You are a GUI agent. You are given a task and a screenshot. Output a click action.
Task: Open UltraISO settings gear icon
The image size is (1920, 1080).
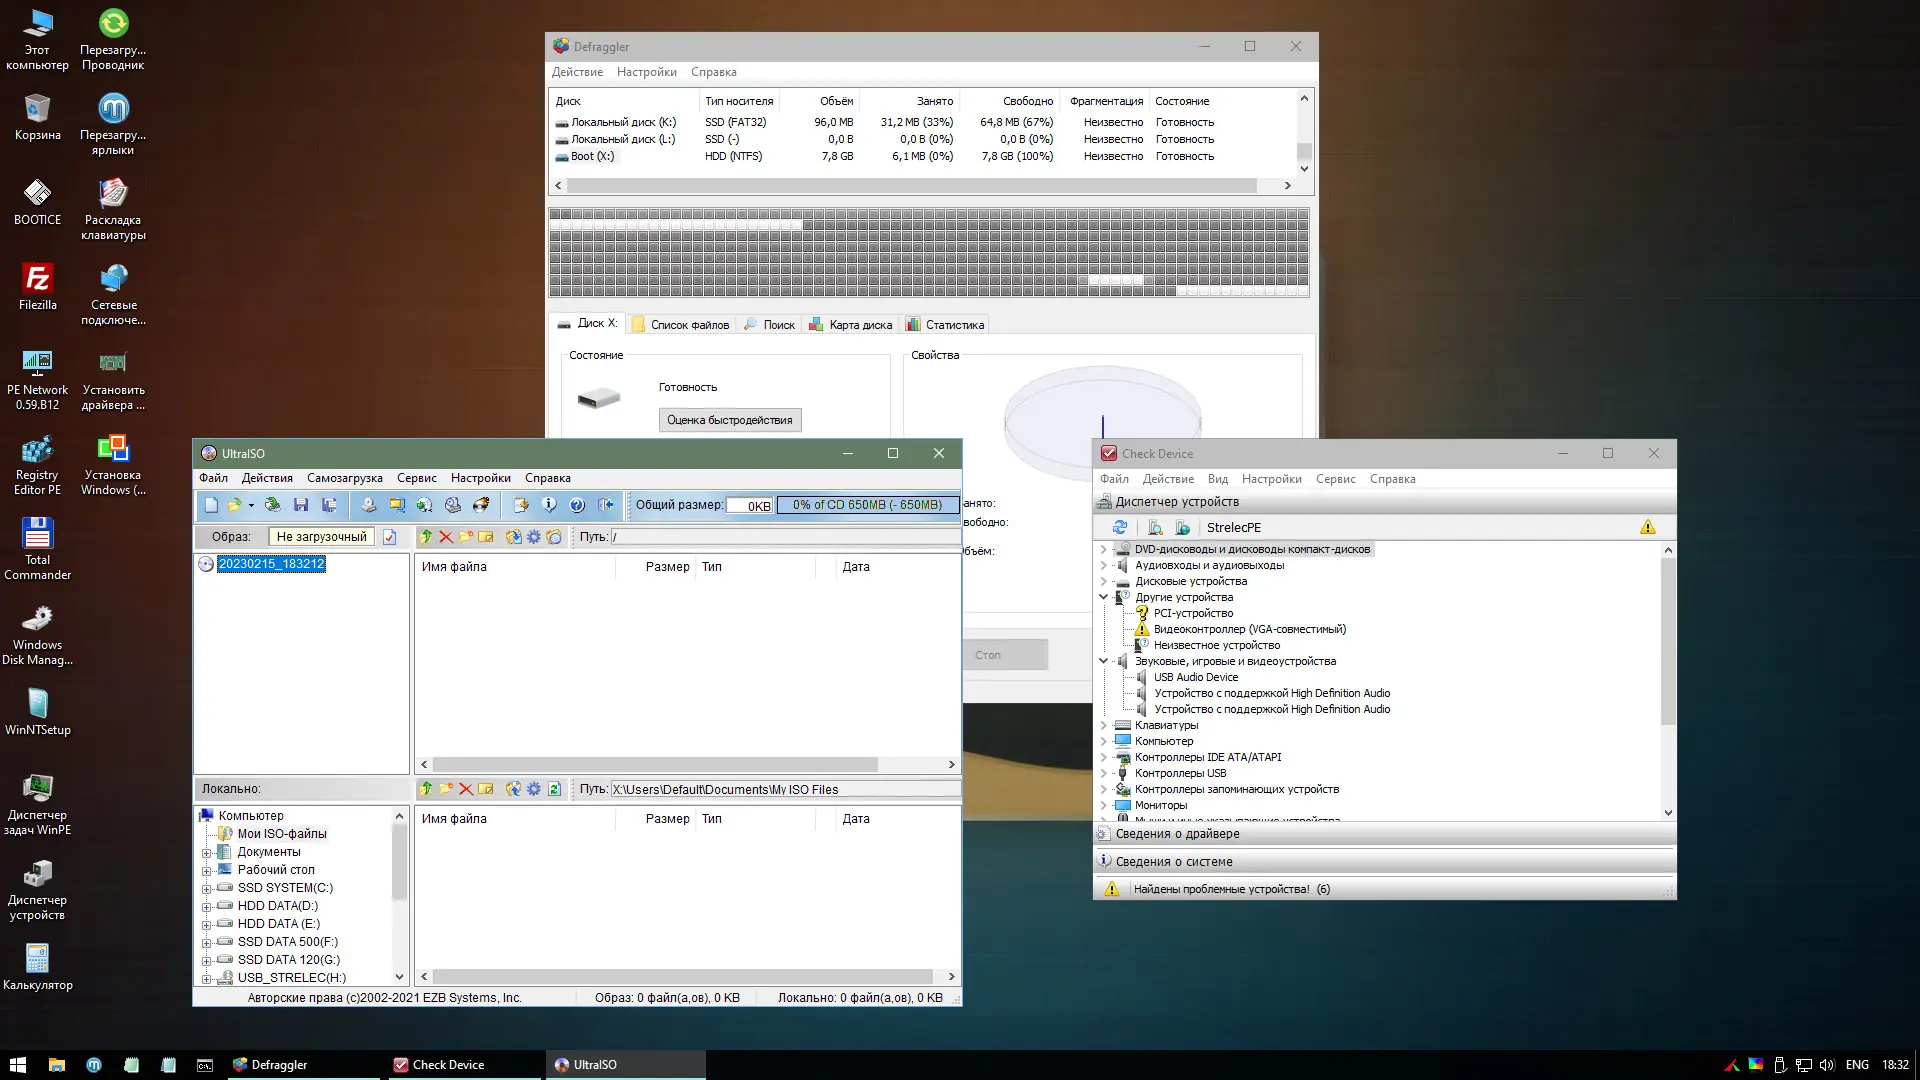click(533, 537)
